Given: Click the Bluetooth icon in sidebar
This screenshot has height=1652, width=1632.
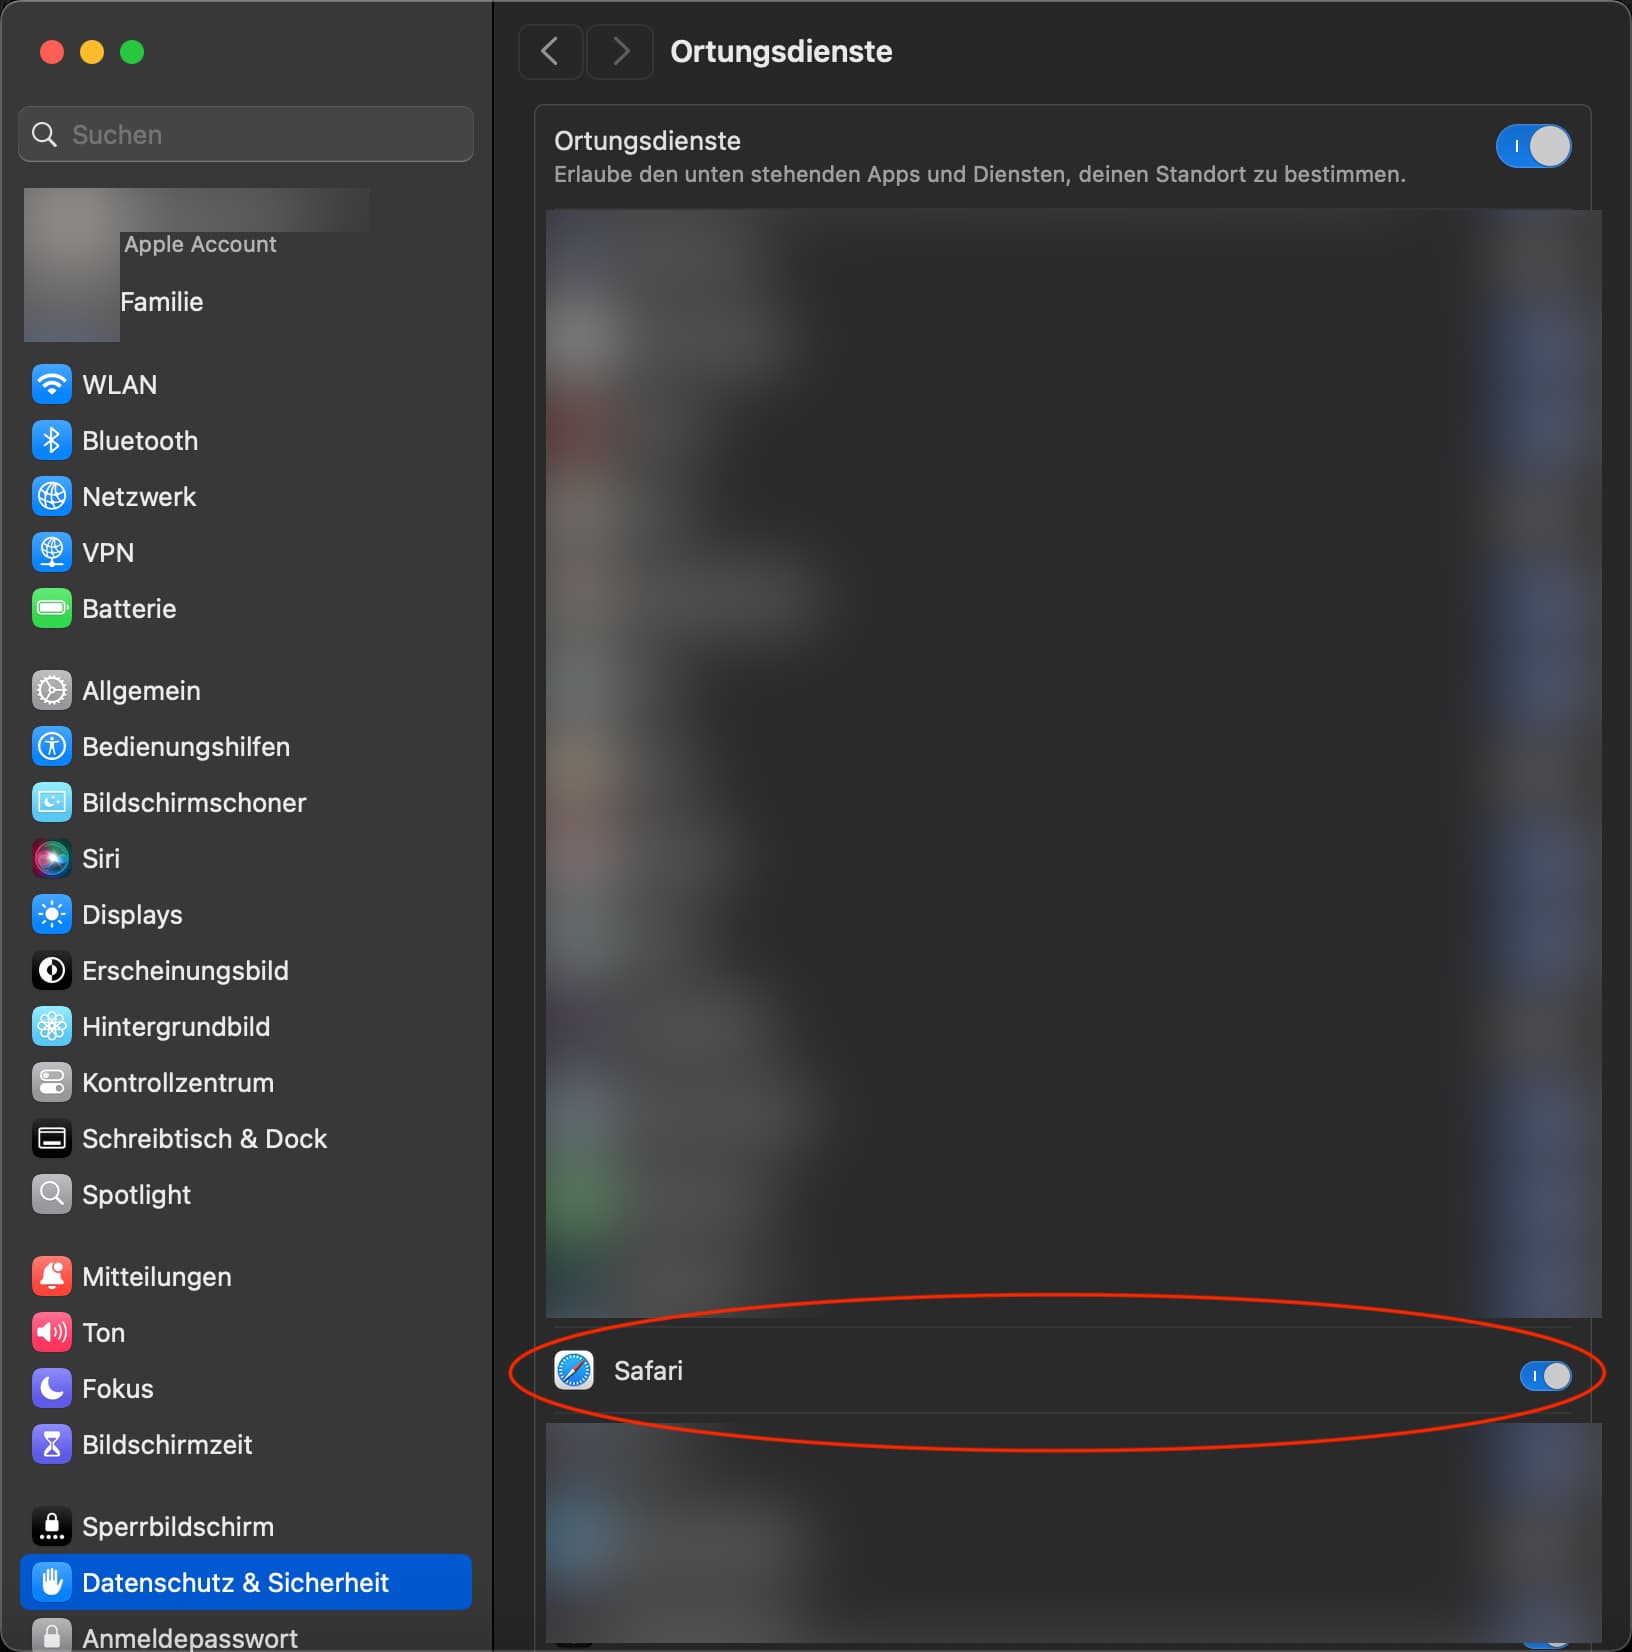Looking at the screenshot, I should [x=52, y=440].
